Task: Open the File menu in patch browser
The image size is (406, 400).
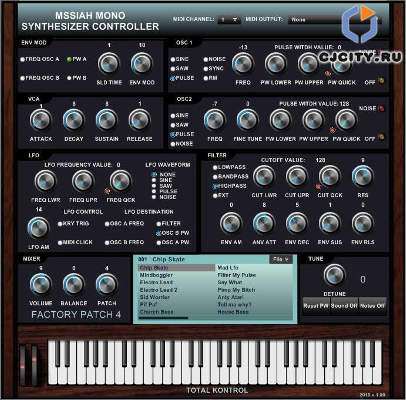Action: [281, 259]
